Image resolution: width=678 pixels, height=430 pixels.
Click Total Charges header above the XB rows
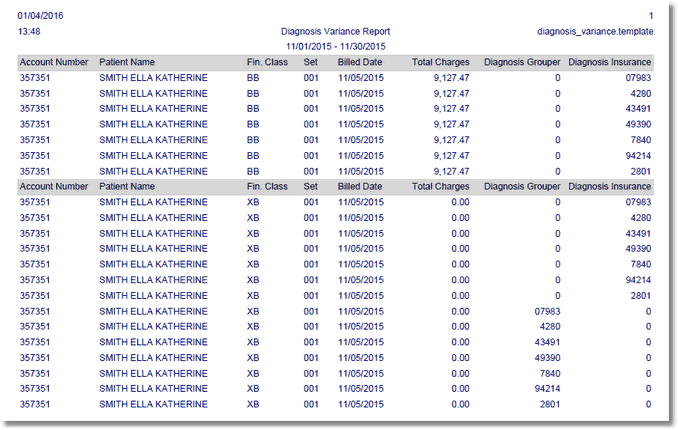click(441, 186)
